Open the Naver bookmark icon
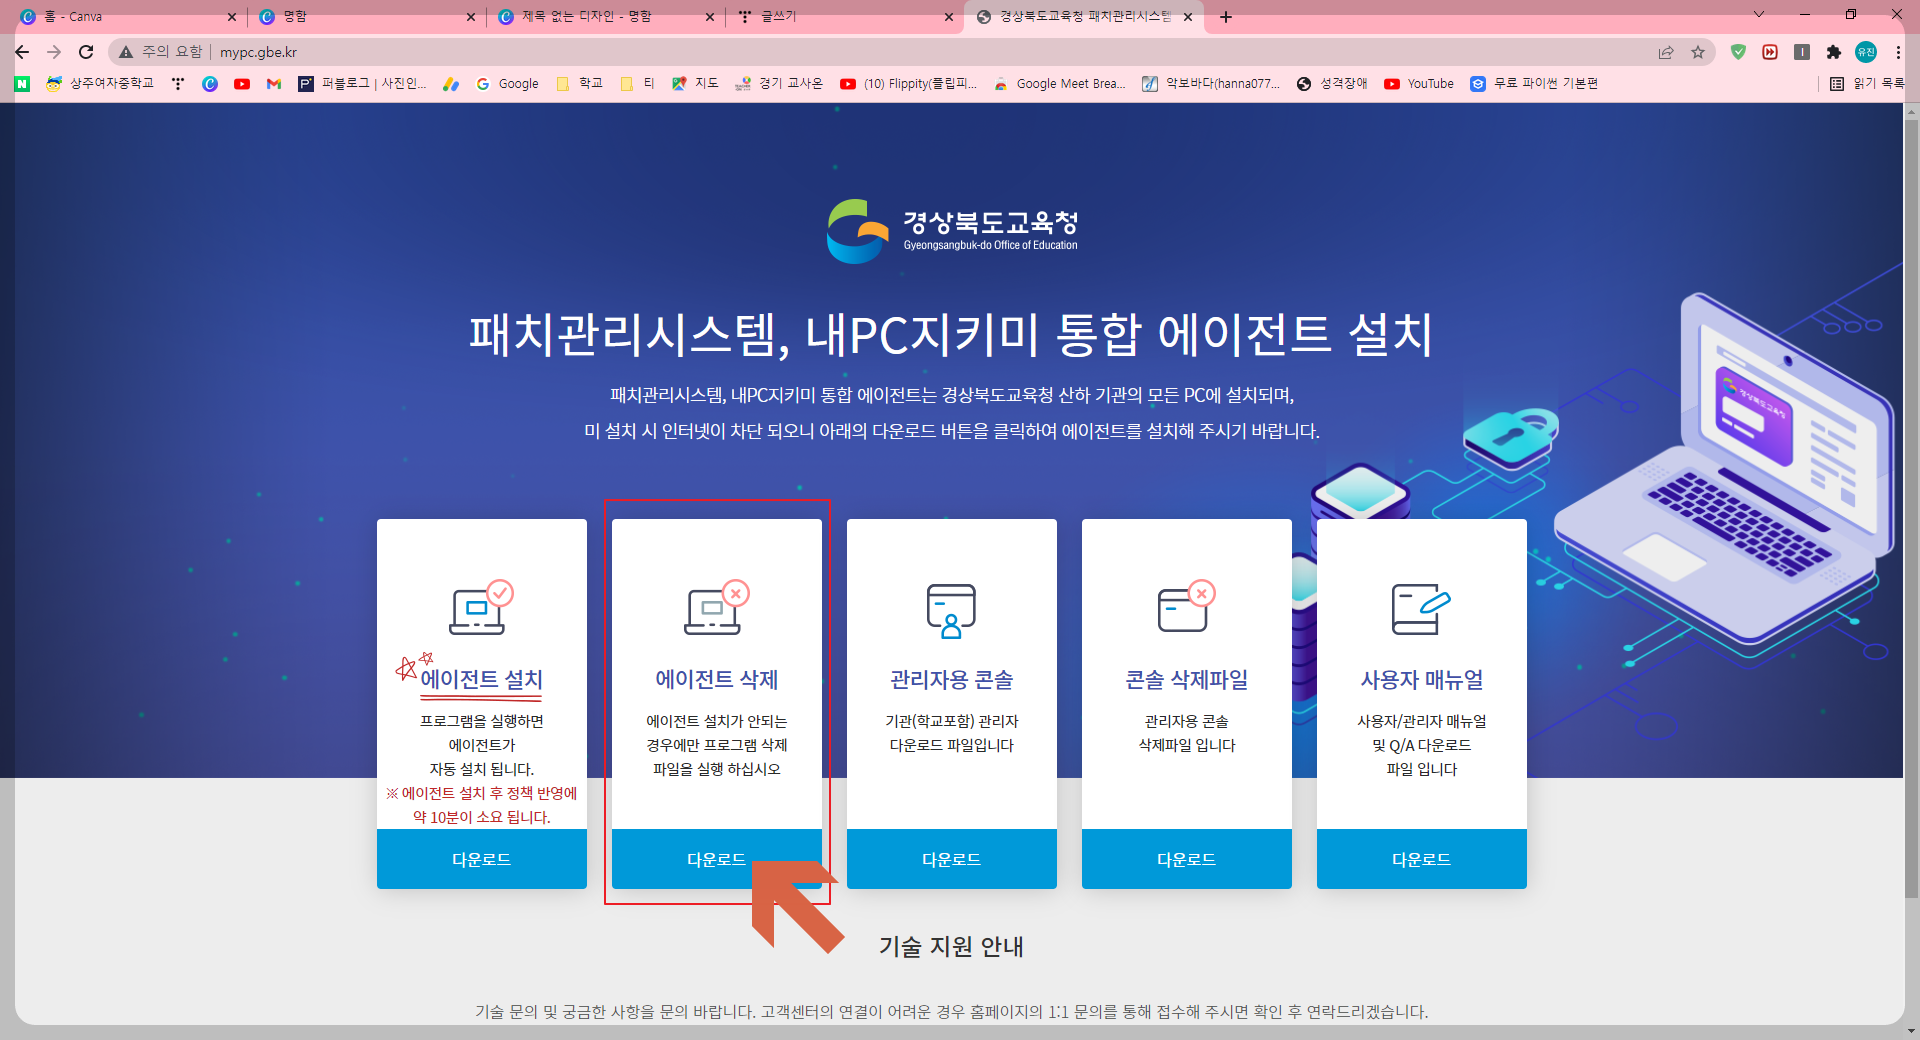 pos(22,84)
